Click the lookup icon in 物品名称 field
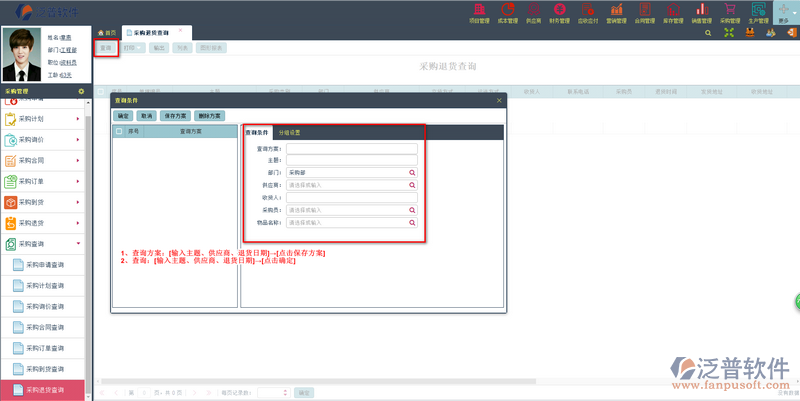800x401 pixels. 412,222
